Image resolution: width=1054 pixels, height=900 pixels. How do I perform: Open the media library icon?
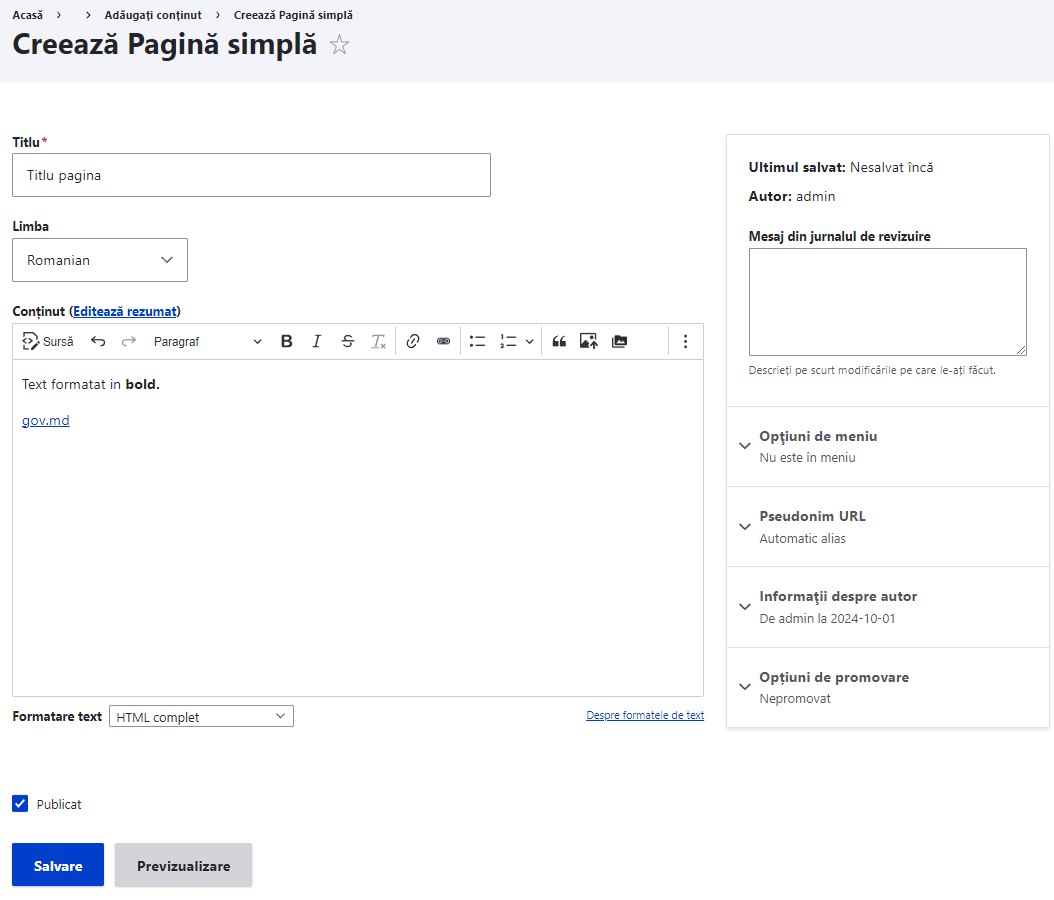pos(620,341)
